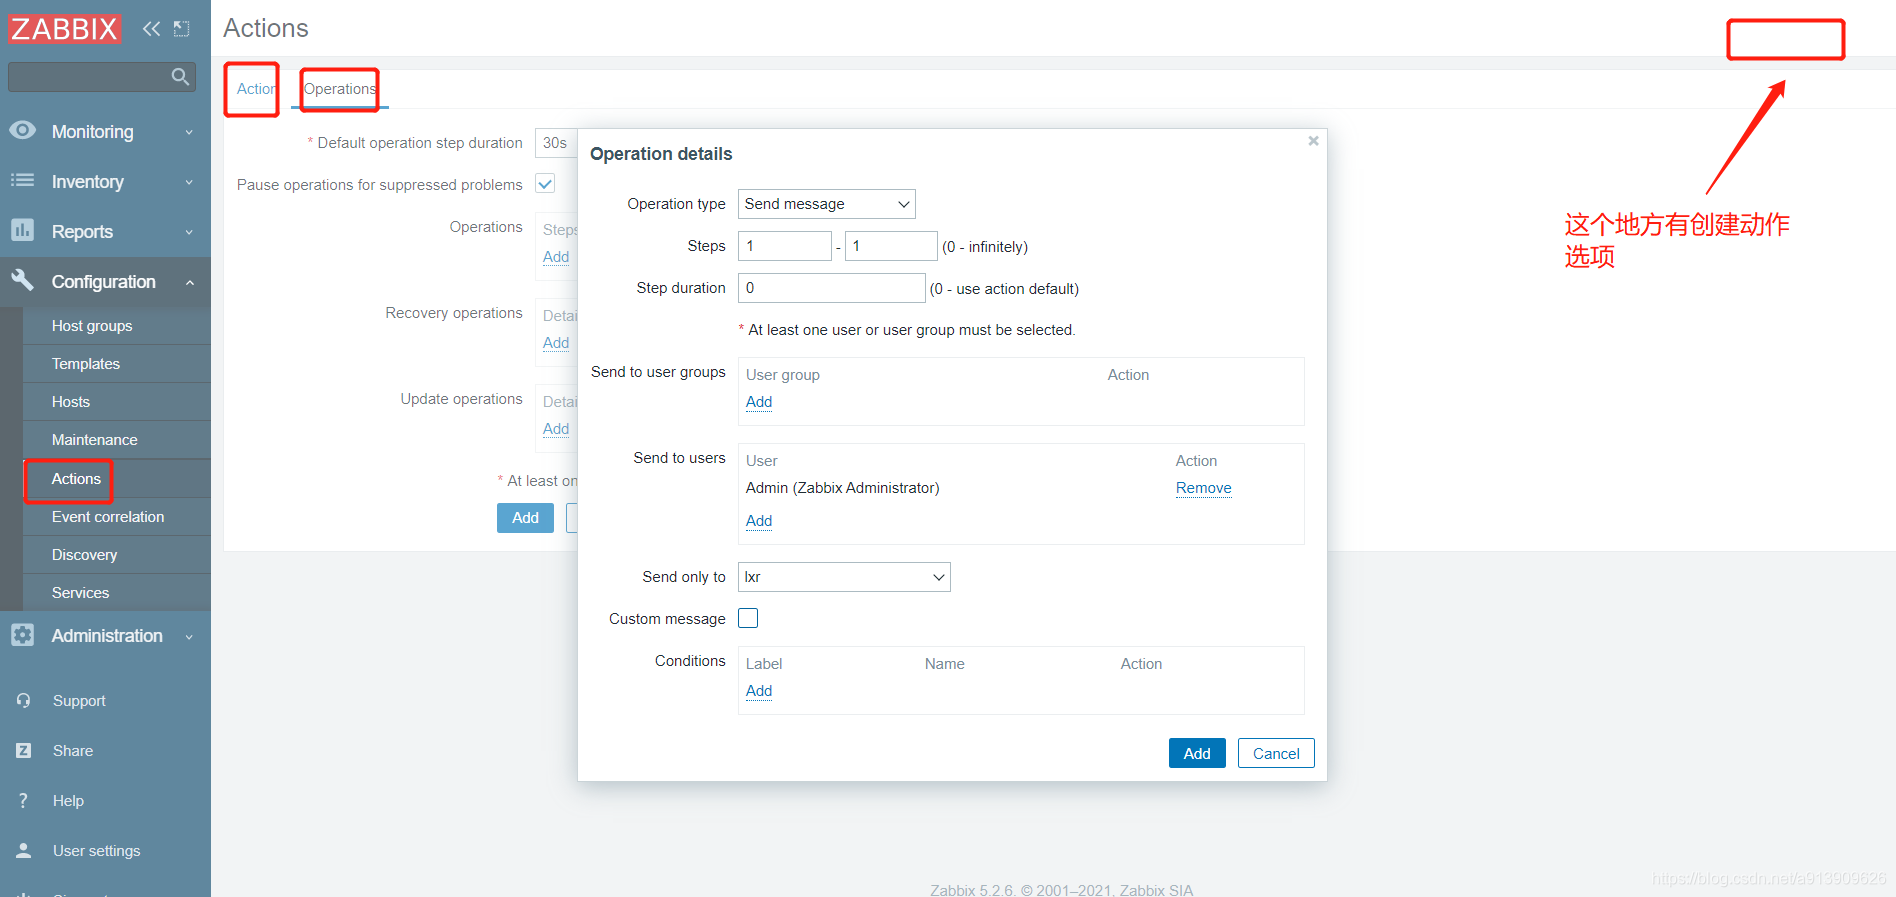Expand the Reports menu section
Screen dimensions: 1896x897
click(x=105, y=232)
